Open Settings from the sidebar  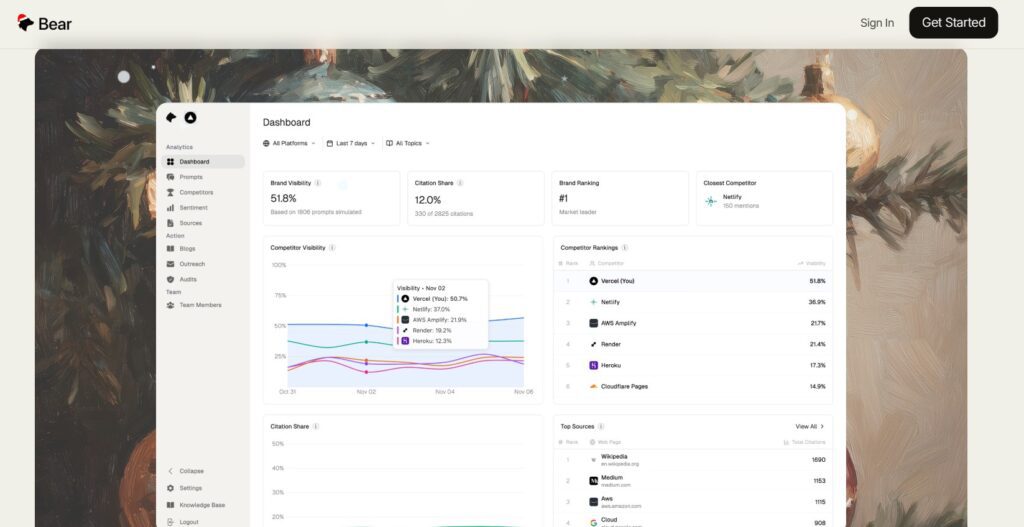point(190,488)
